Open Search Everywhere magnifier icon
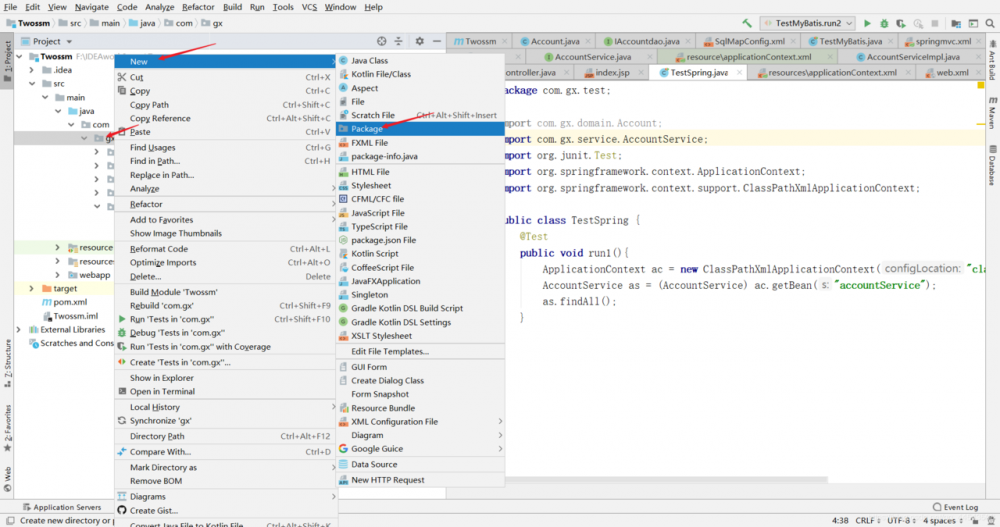Viewport: 1000px width, 527px height. point(989,23)
